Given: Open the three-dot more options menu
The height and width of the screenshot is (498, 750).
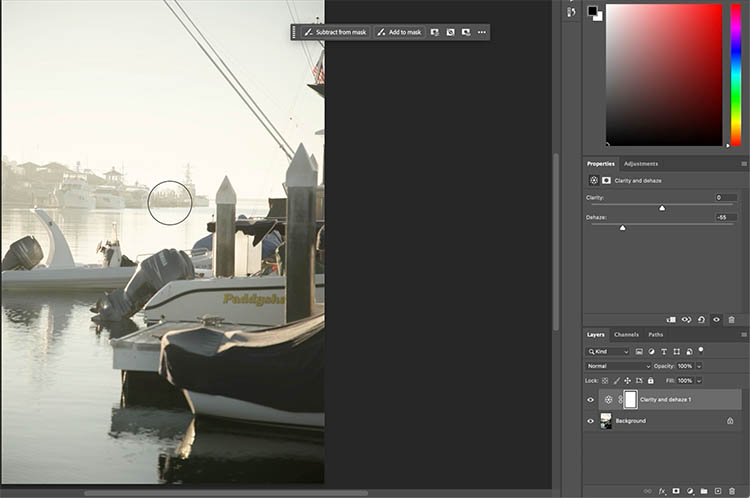Looking at the screenshot, I should (481, 32).
